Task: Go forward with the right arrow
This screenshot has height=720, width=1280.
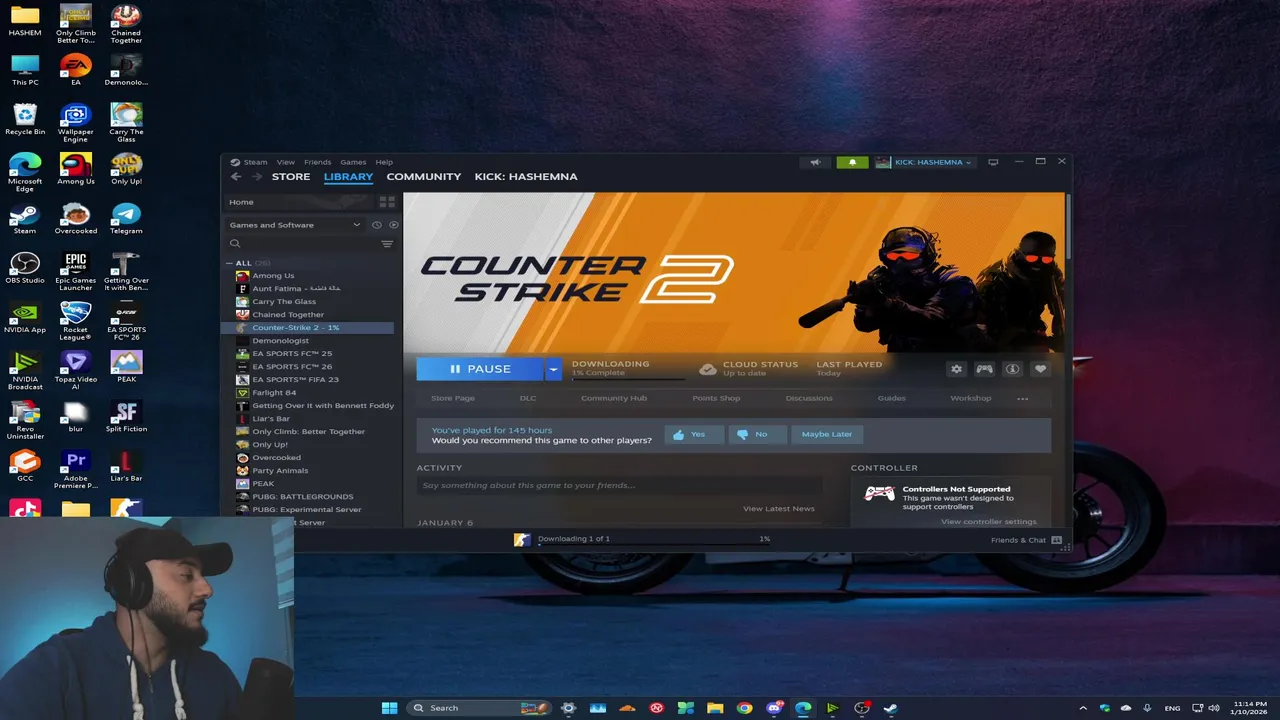Action: 257,177
